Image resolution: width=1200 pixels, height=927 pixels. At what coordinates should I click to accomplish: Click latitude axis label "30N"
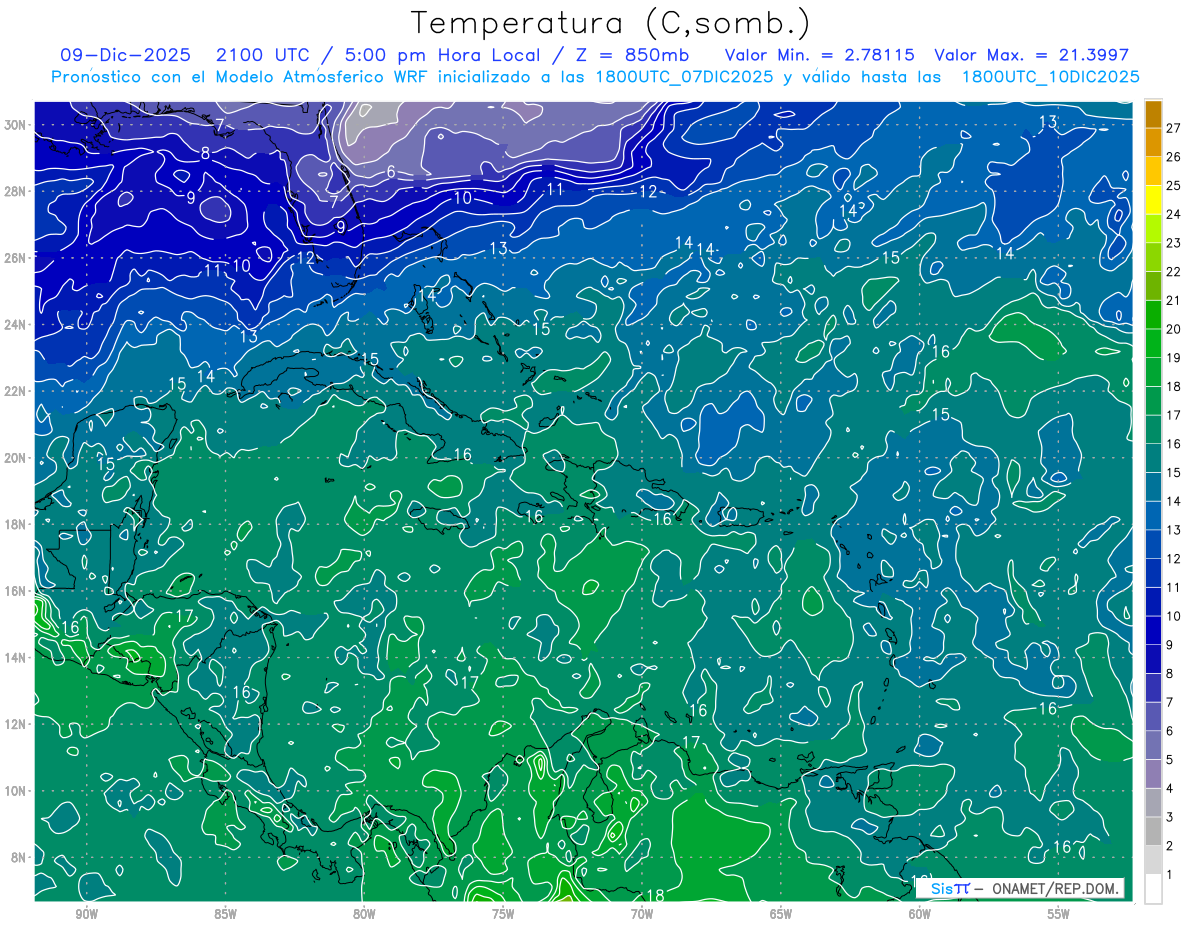(x=16, y=124)
